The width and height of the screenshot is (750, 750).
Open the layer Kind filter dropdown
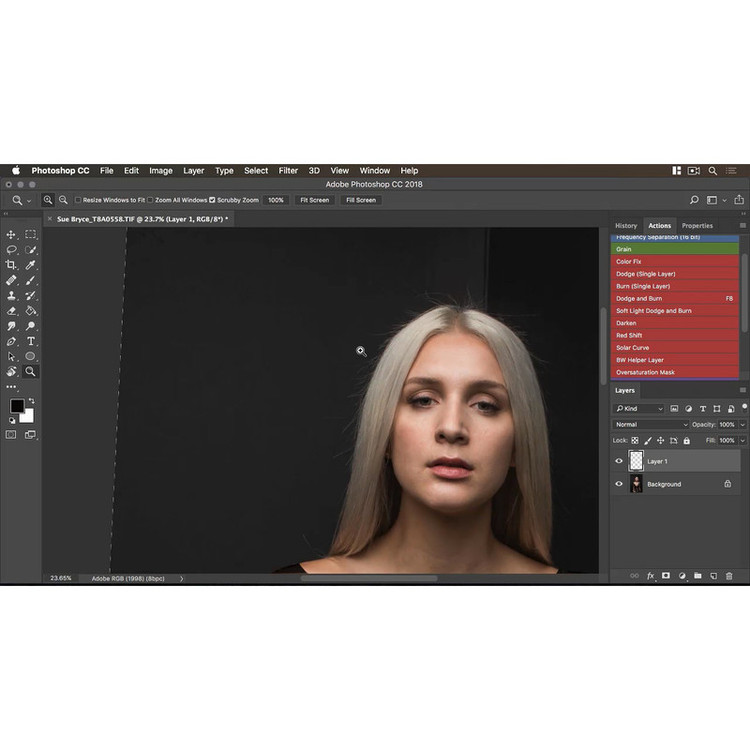pos(640,409)
